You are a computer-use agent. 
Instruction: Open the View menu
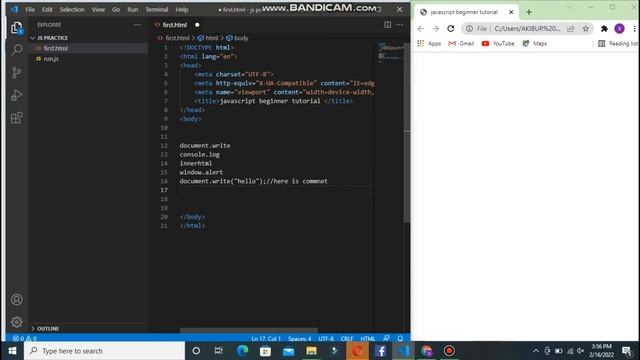[x=98, y=9]
